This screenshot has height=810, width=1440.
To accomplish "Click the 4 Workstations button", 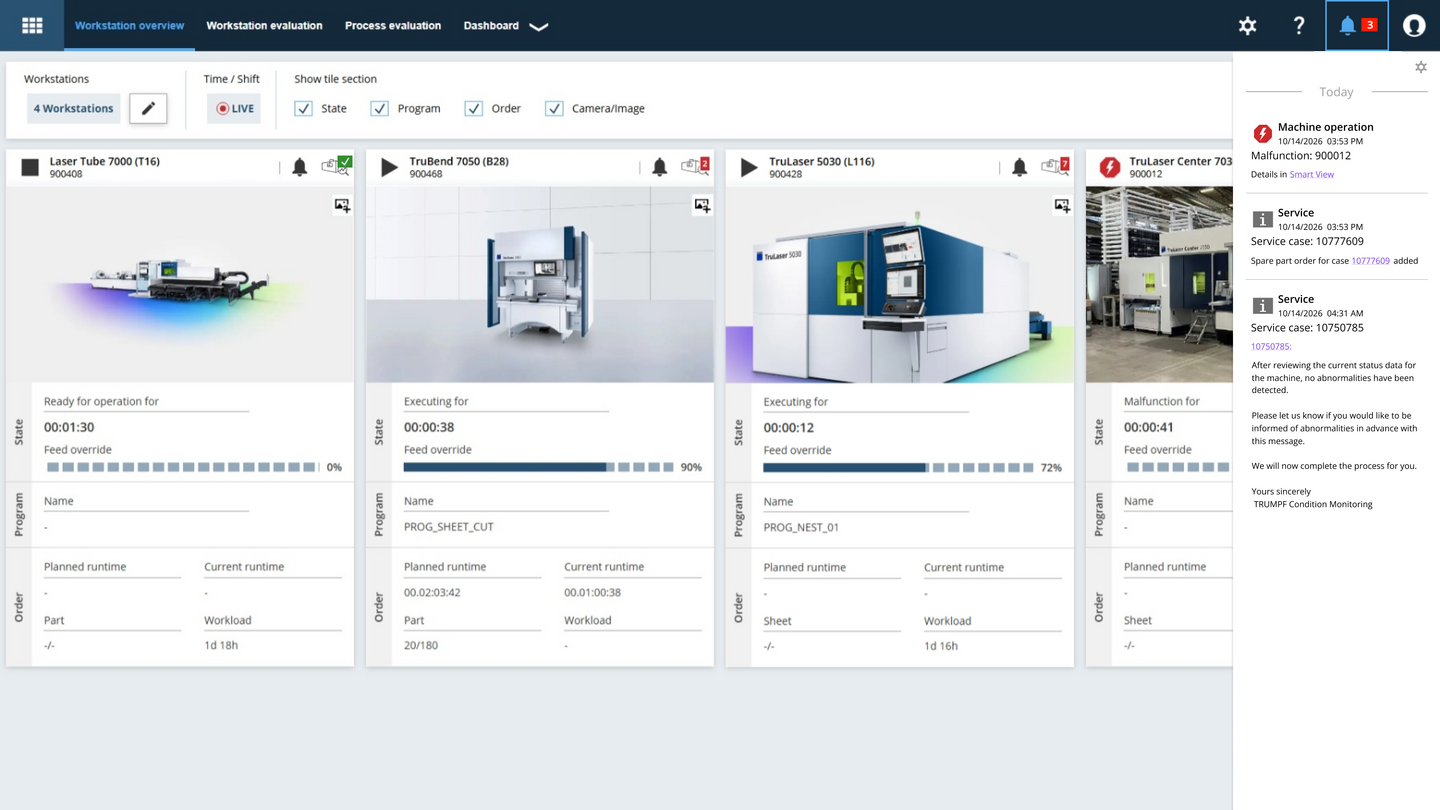I will point(73,108).
